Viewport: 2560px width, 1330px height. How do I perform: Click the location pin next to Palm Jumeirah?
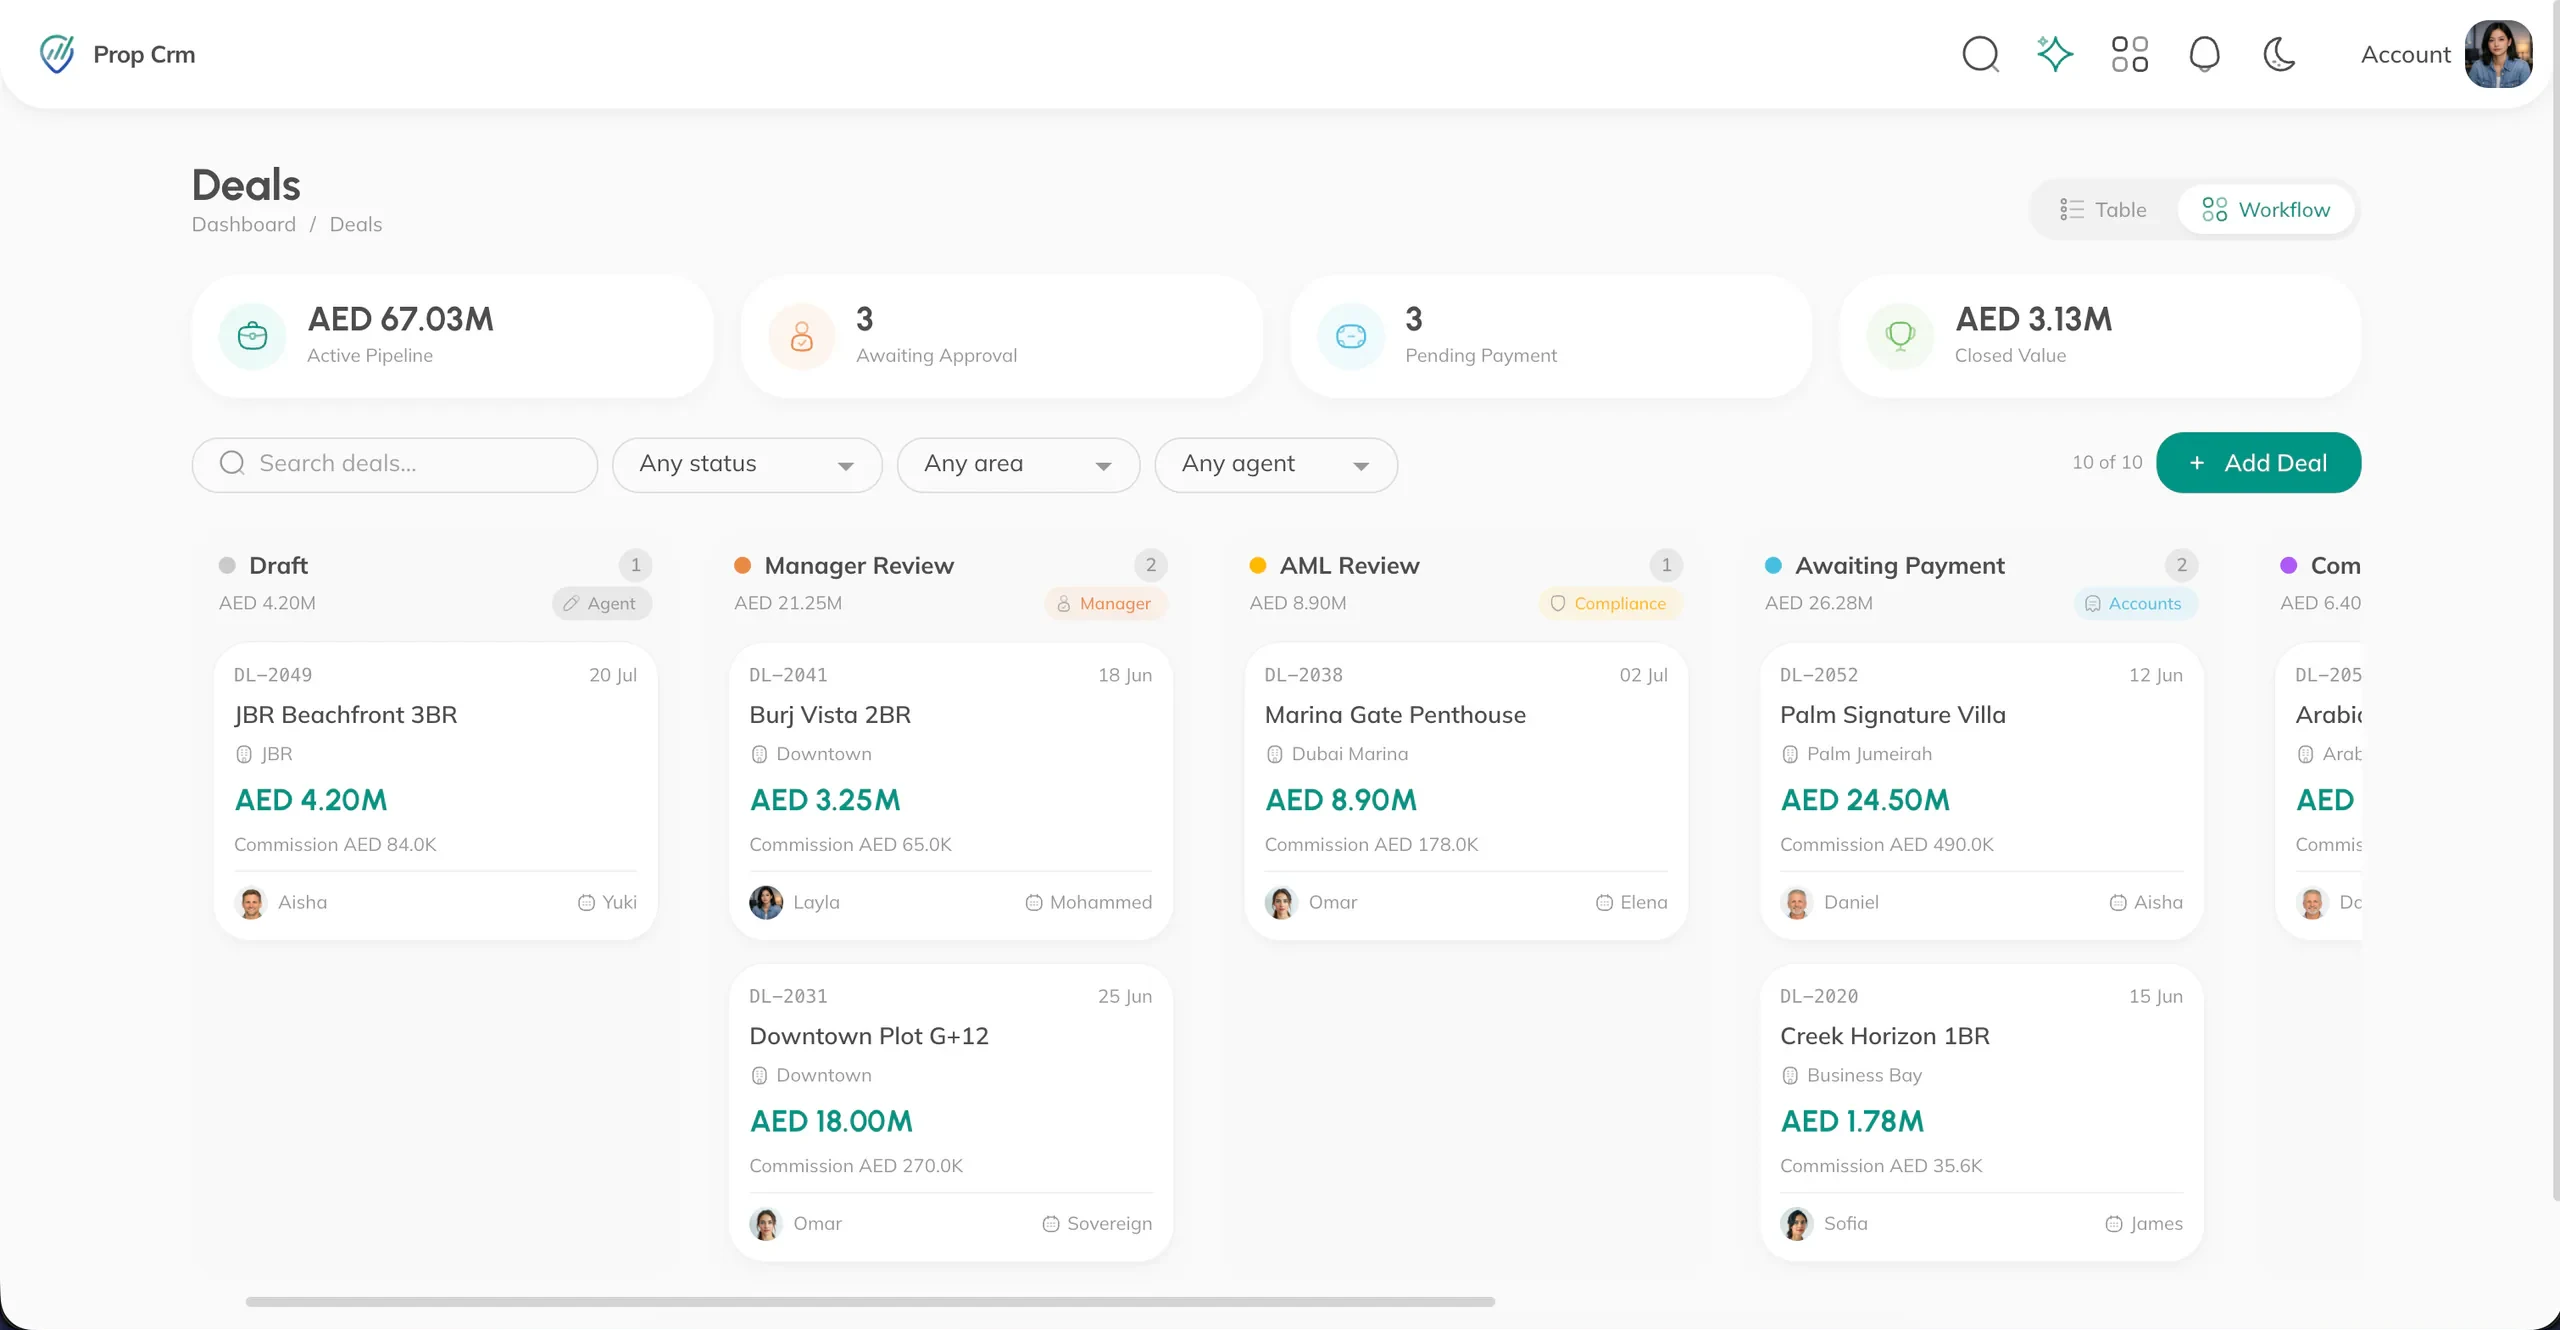[x=1789, y=755]
